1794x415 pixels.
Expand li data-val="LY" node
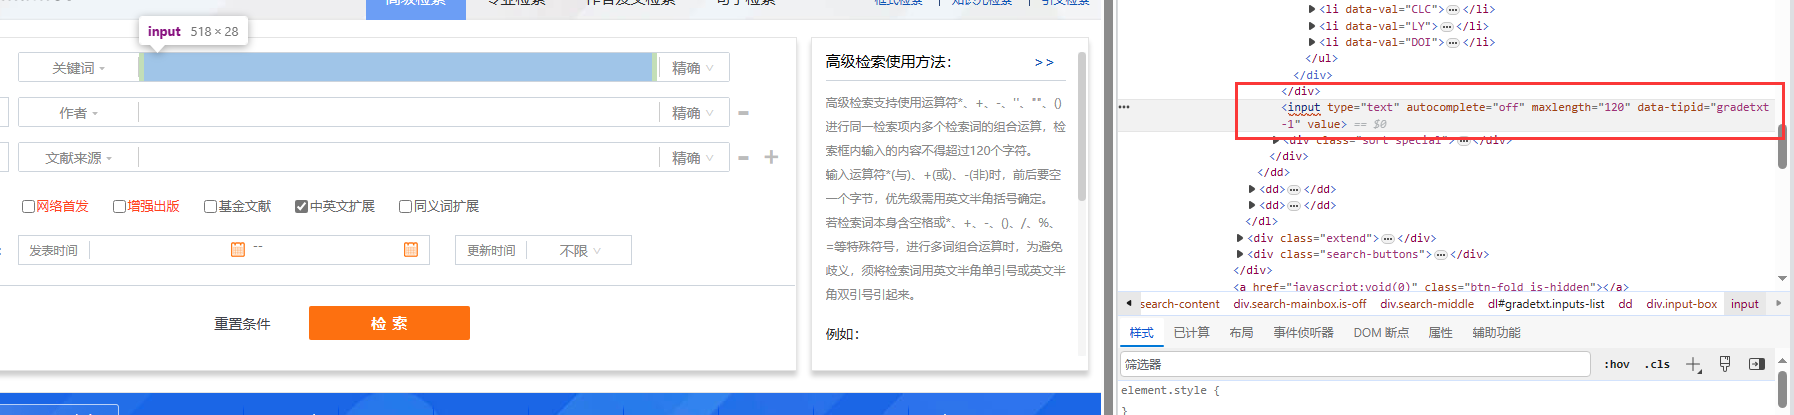pos(1312,26)
